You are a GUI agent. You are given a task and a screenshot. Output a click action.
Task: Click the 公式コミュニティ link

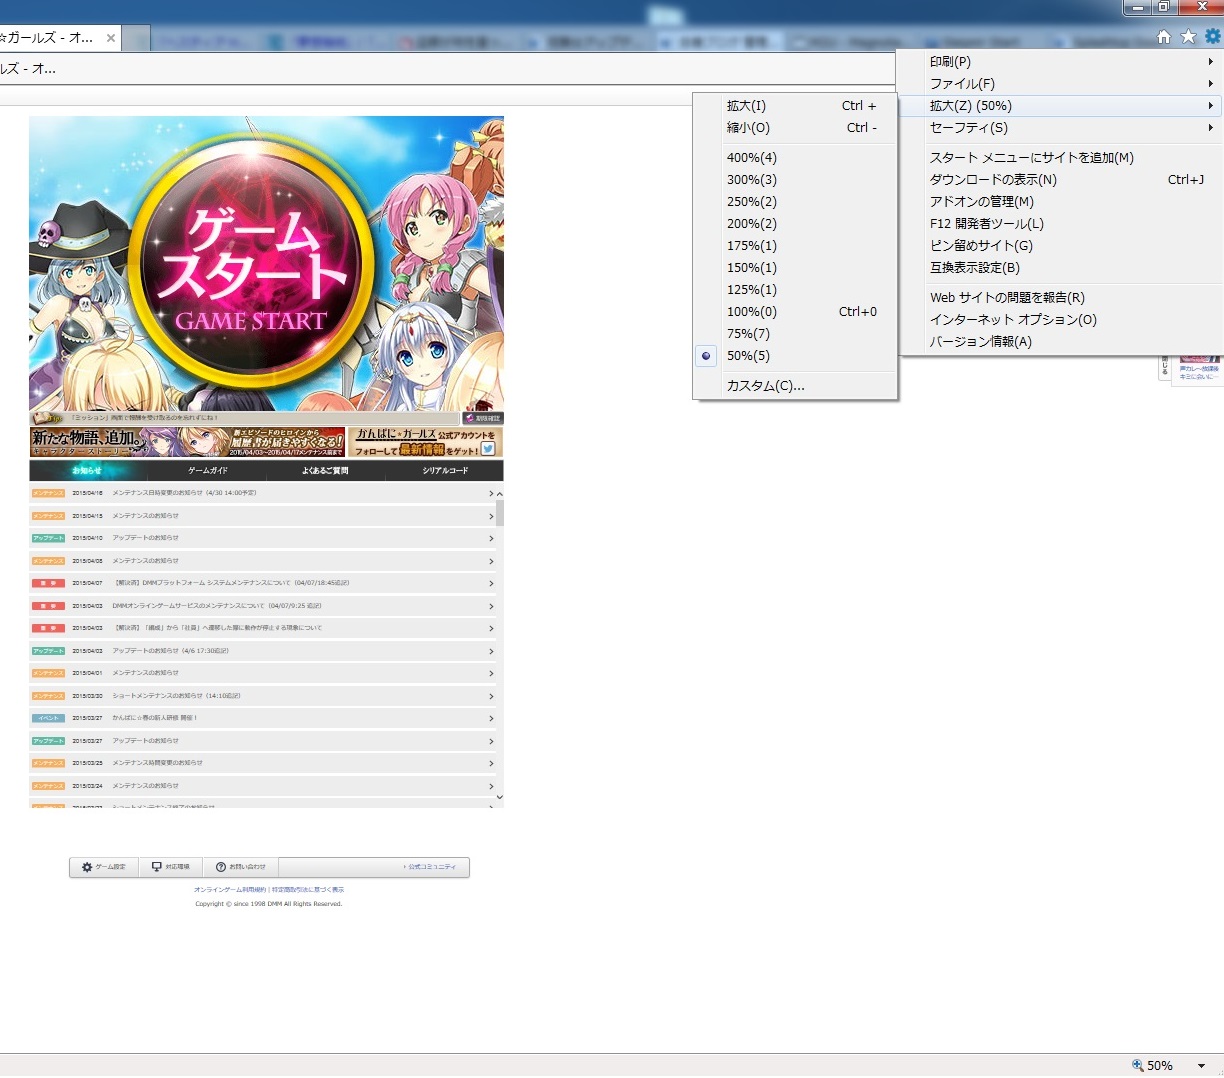pos(430,867)
